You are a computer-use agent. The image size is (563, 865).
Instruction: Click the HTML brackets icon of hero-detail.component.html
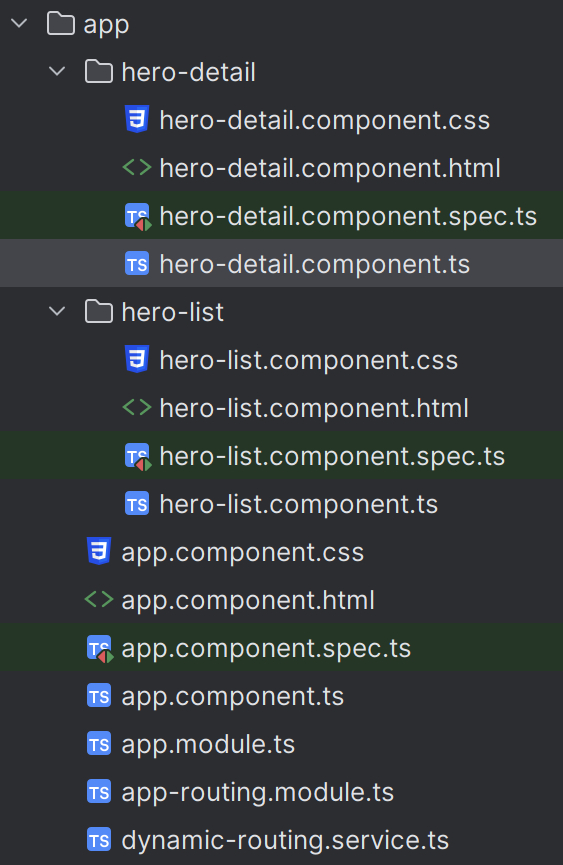pos(137,168)
